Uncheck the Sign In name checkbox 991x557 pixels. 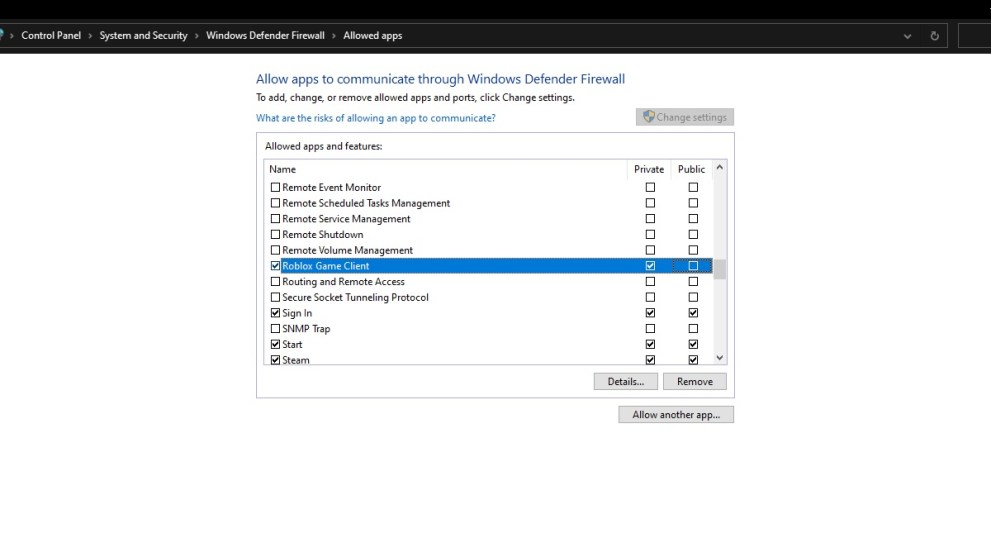[275, 313]
